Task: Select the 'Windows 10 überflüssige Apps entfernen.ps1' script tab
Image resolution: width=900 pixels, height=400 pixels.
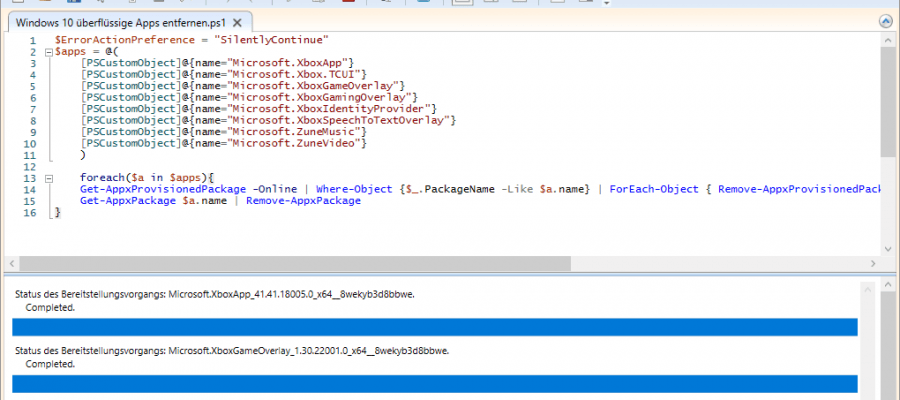Action: (120, 21)
